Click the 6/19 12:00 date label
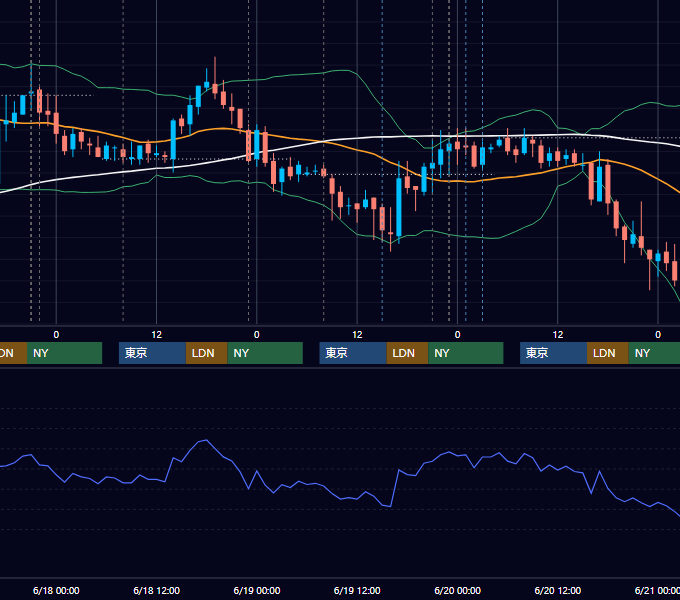 tap(357, 590)
